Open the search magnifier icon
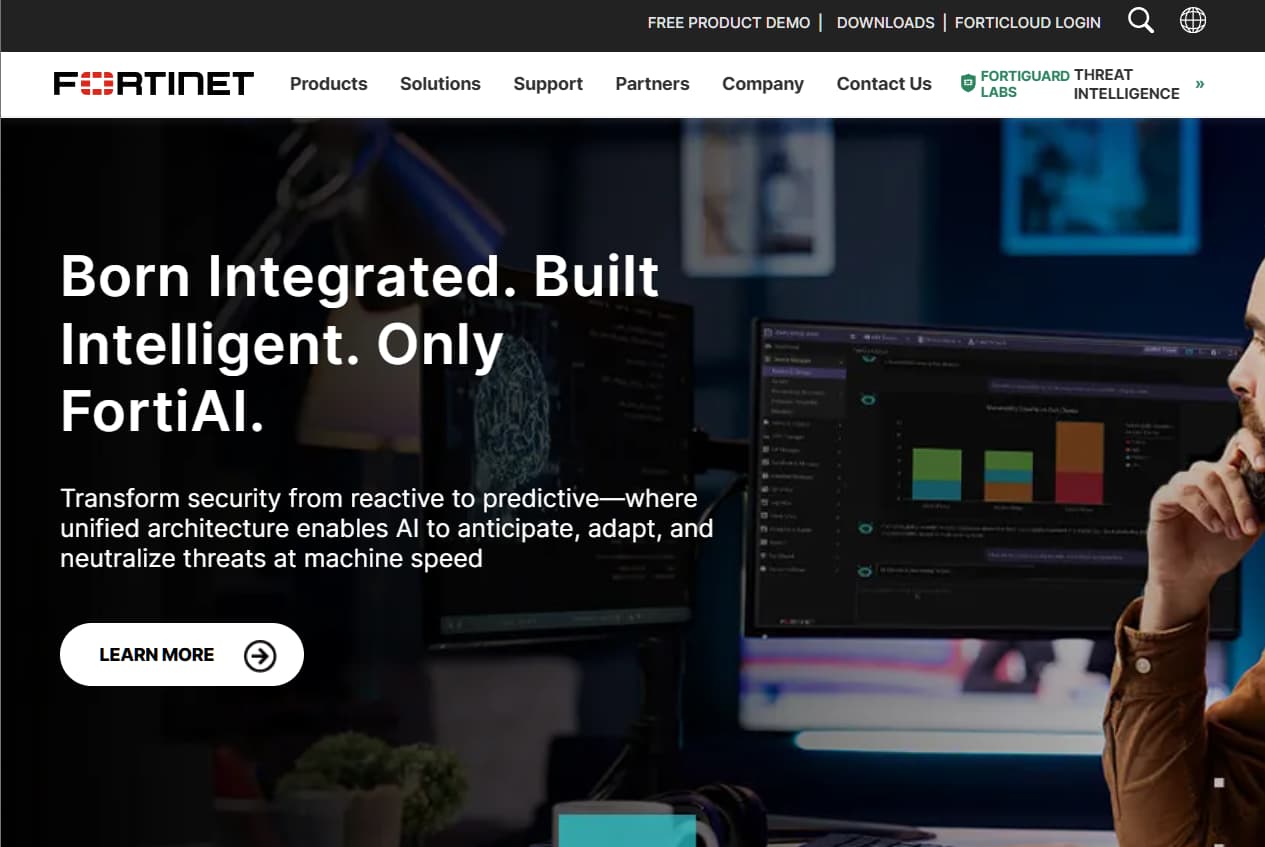The height and width of the screenshot is (847, 1265). [x=1140, y=21]
